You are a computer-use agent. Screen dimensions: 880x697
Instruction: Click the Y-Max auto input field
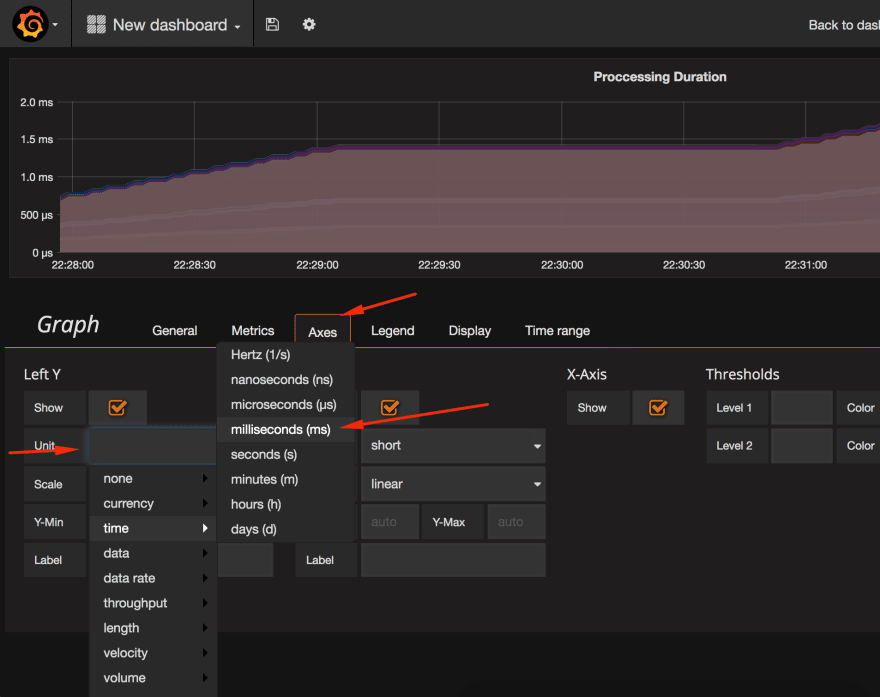coord(516,522)
